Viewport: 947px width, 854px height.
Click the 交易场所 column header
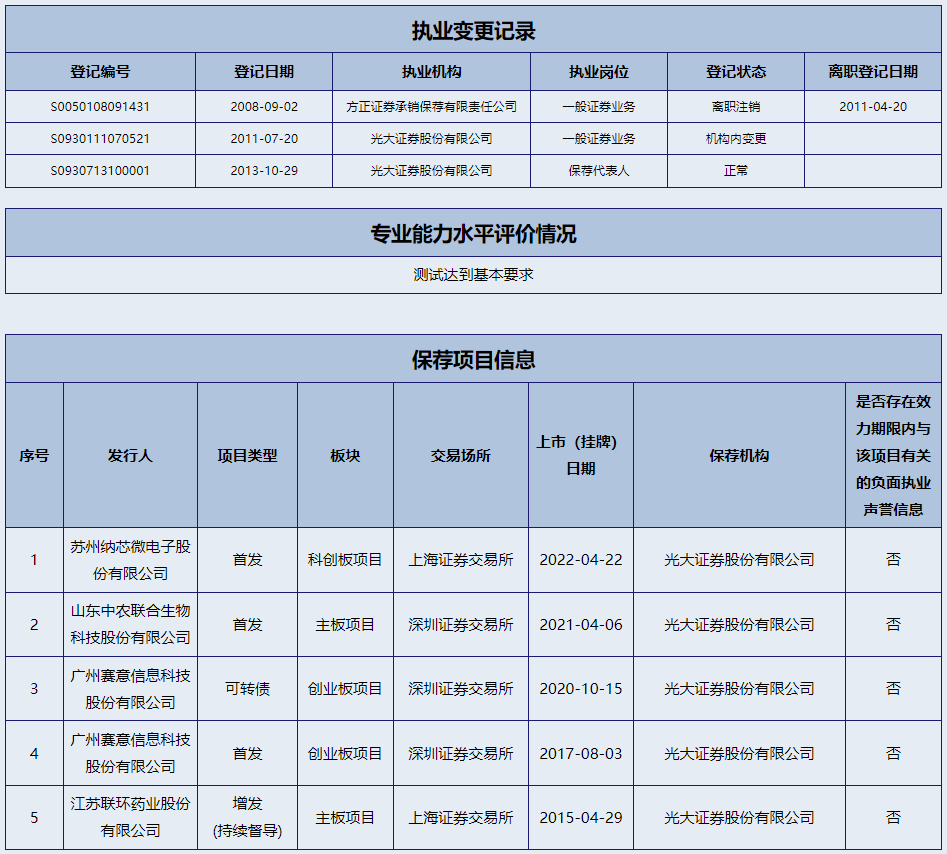point(460,455)
